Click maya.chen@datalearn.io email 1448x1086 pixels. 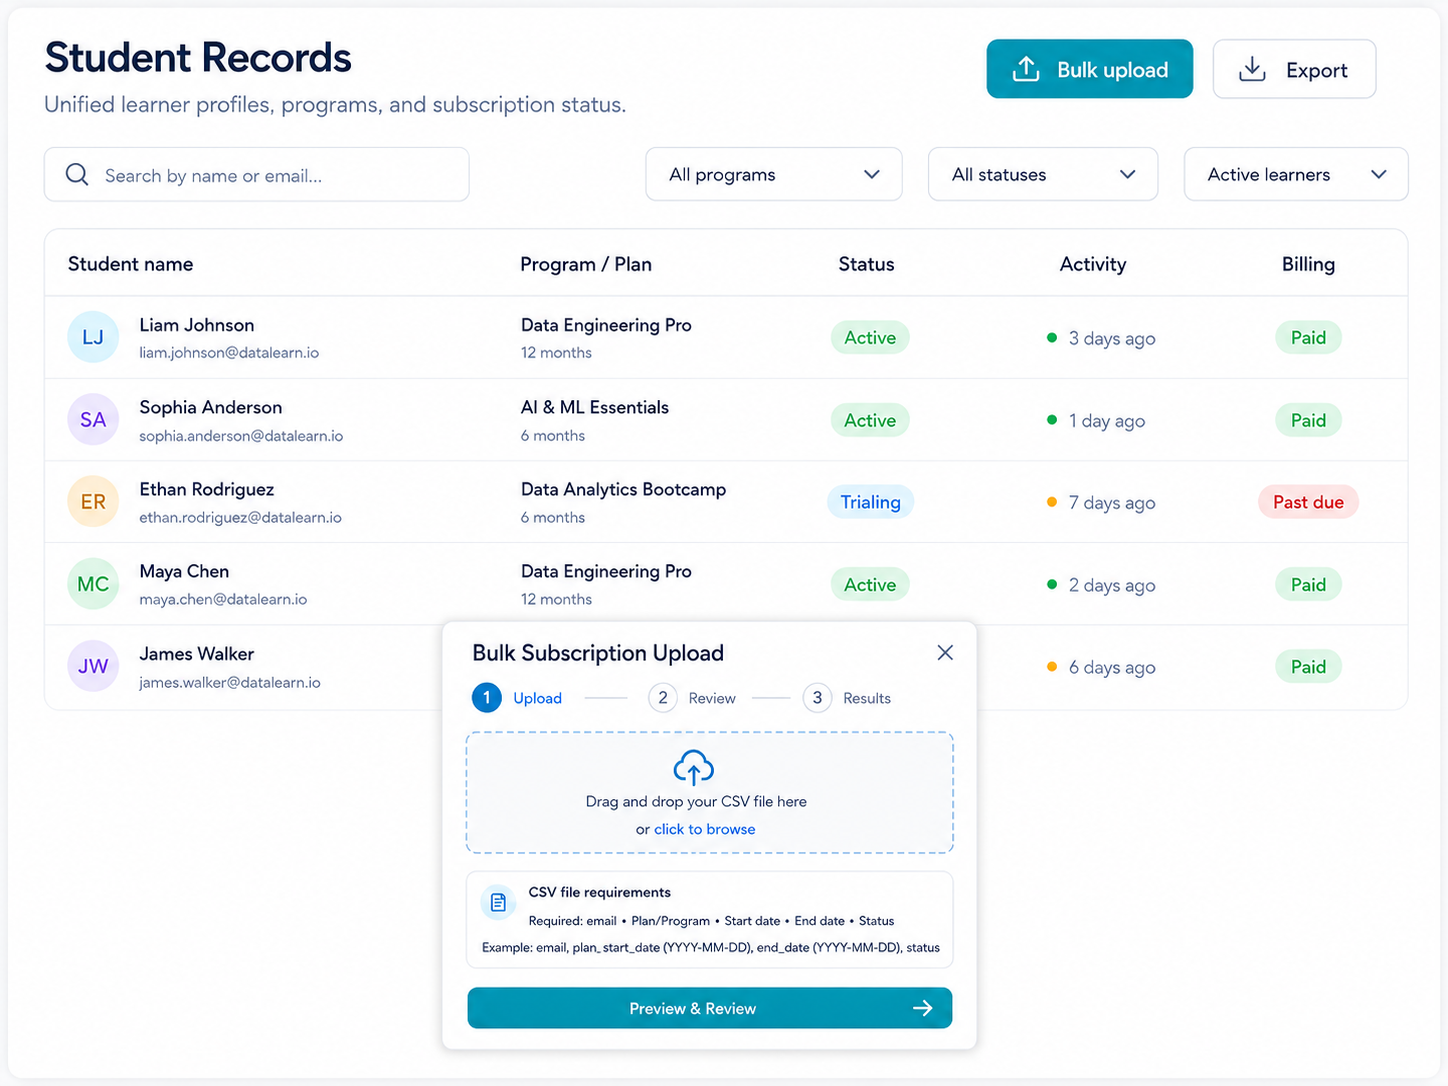click(x=223, y=600)
